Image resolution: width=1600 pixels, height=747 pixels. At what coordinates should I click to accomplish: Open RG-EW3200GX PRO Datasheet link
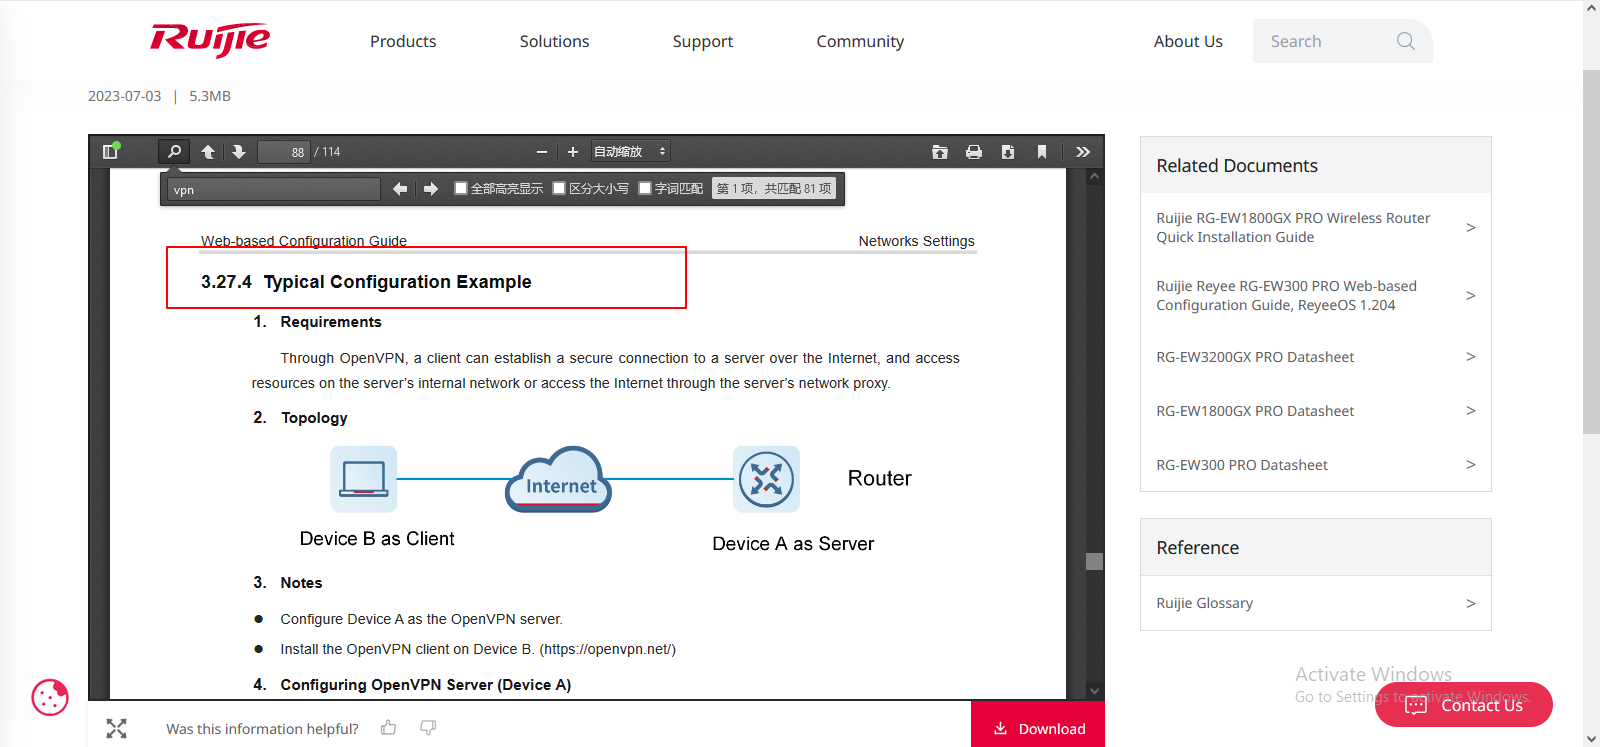(1255, 357)
